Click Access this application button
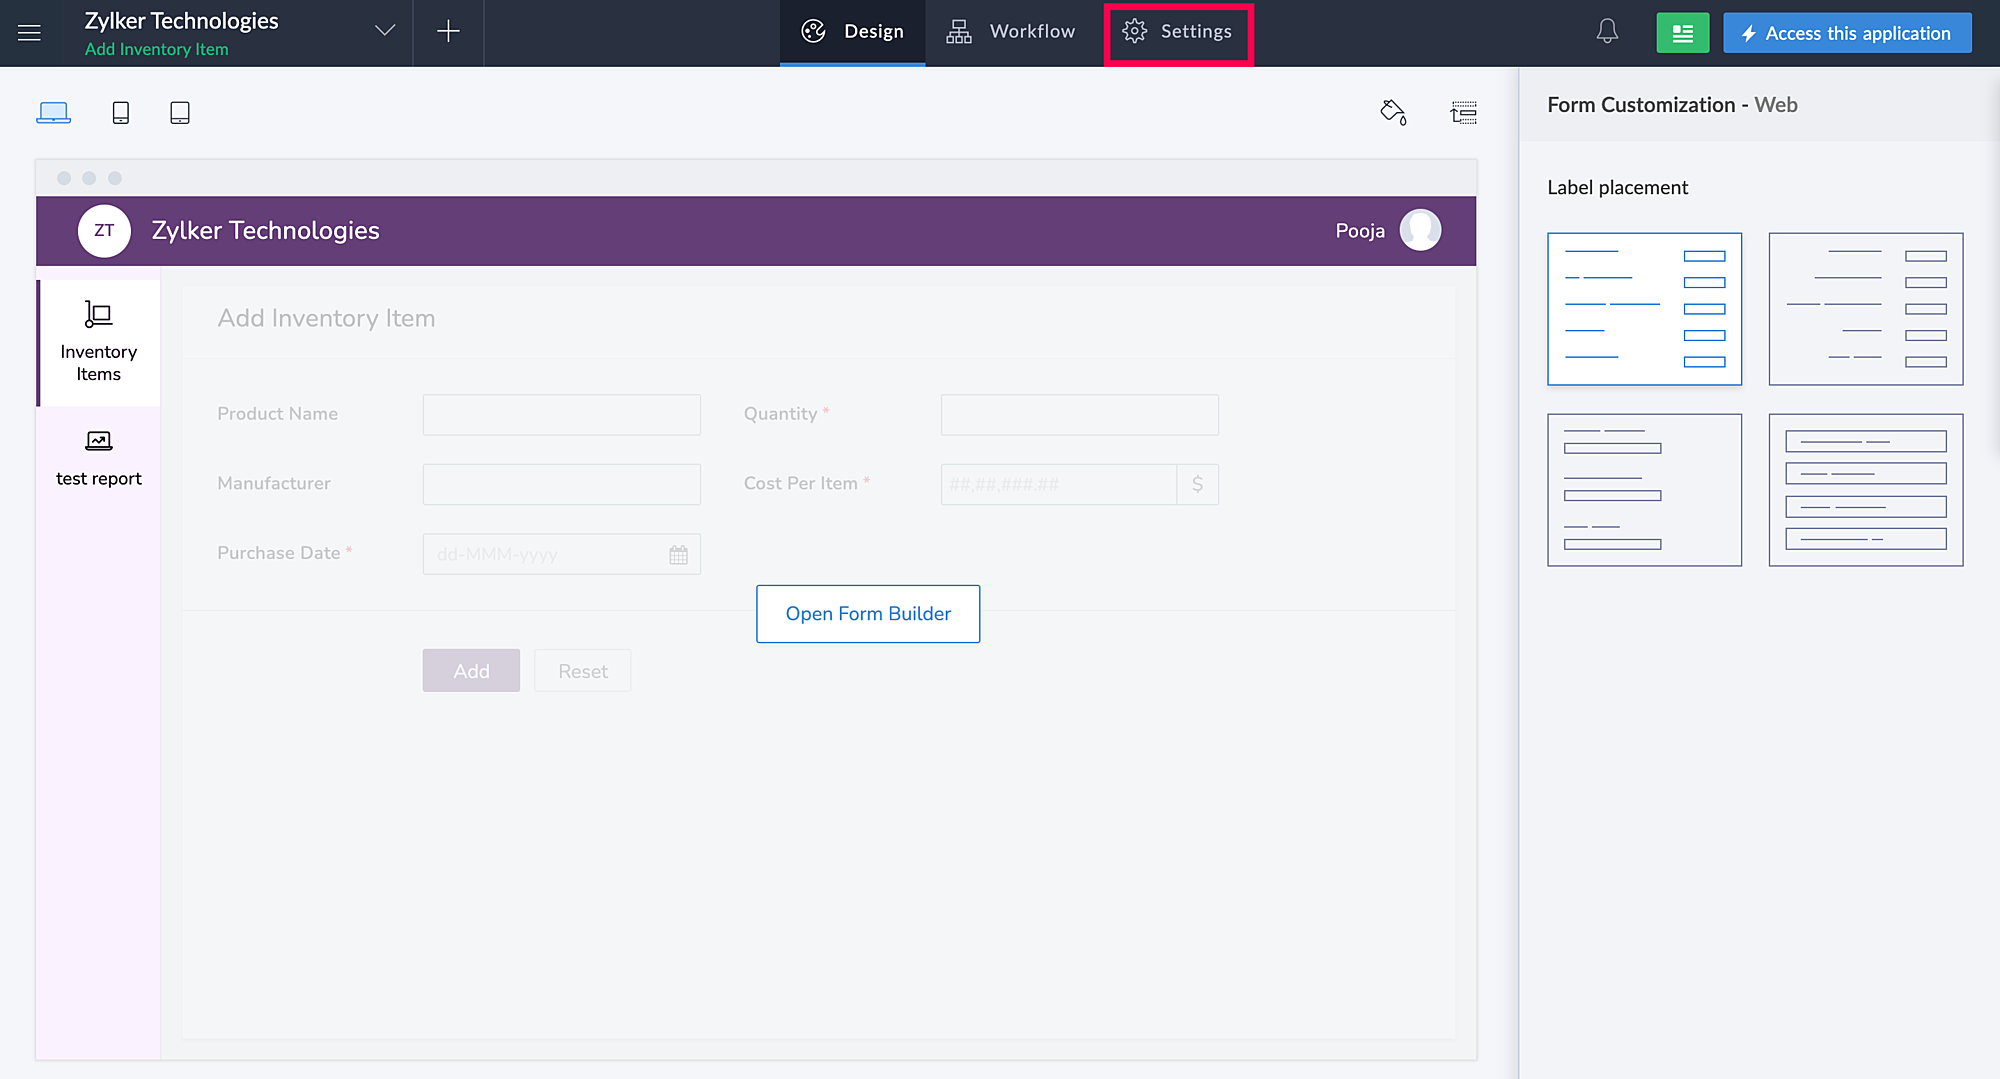Viewport: 2000px width, 1079px height. 1847,33
